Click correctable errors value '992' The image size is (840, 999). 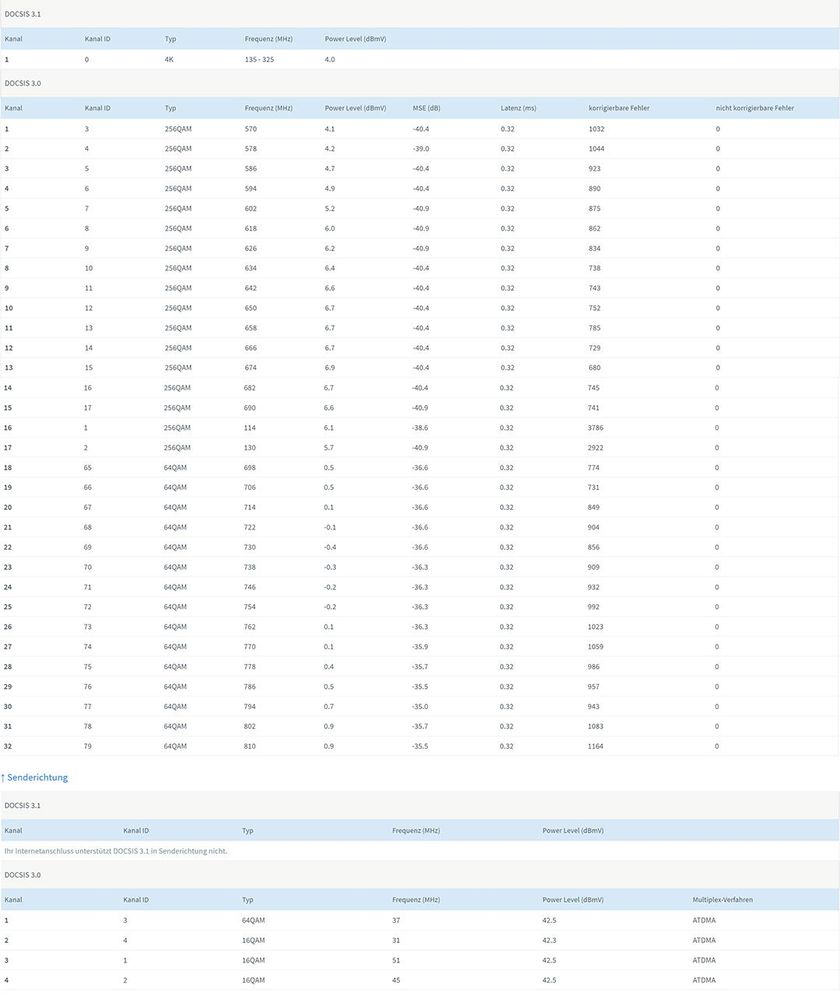pos(593,607)
